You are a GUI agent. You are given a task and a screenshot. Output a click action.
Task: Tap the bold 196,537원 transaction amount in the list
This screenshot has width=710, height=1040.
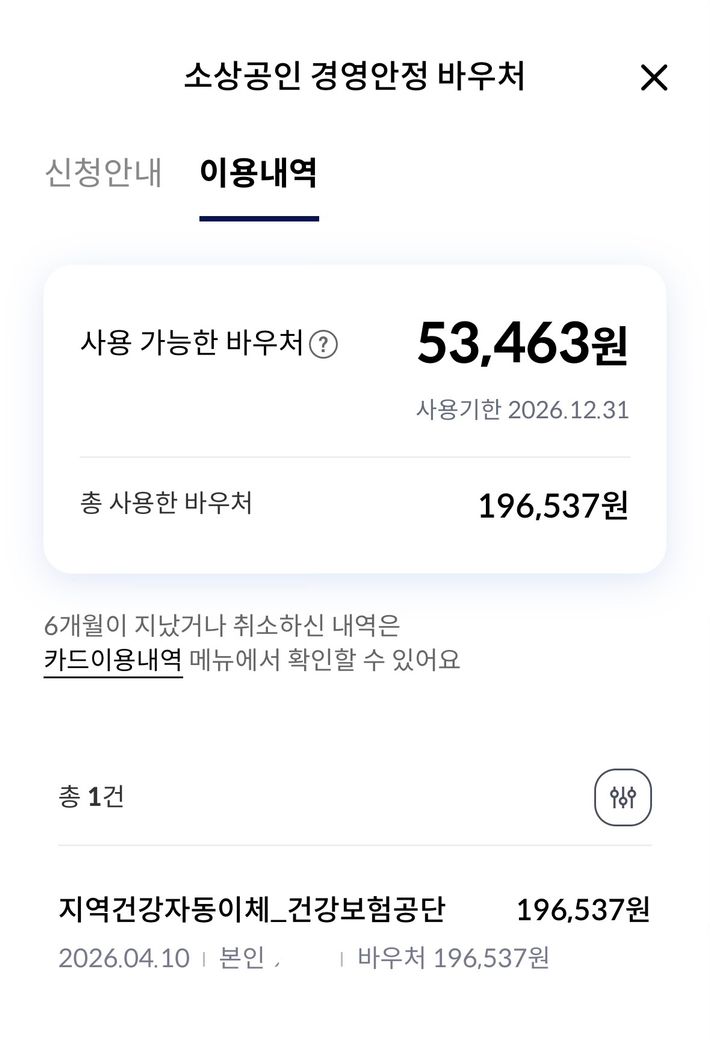coord(583,910)
